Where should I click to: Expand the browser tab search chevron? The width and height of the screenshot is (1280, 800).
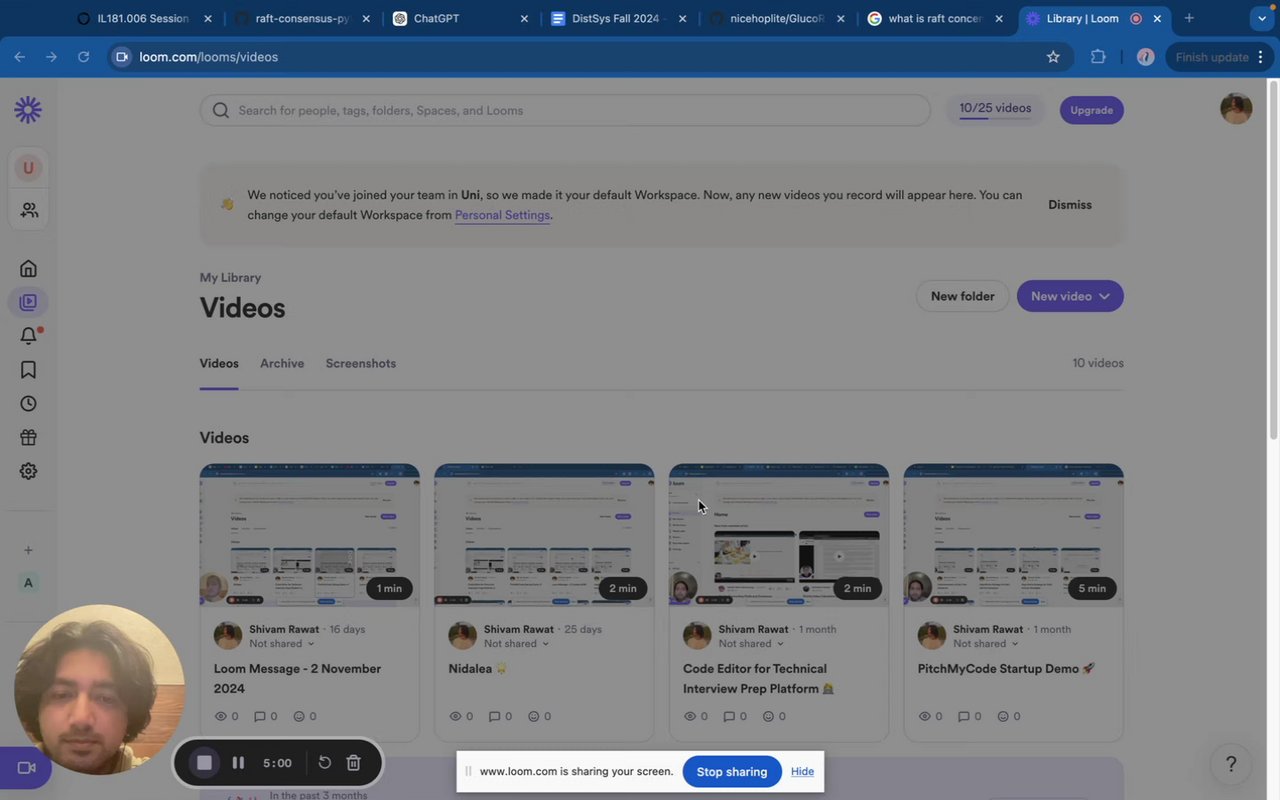pos(1262,18)
